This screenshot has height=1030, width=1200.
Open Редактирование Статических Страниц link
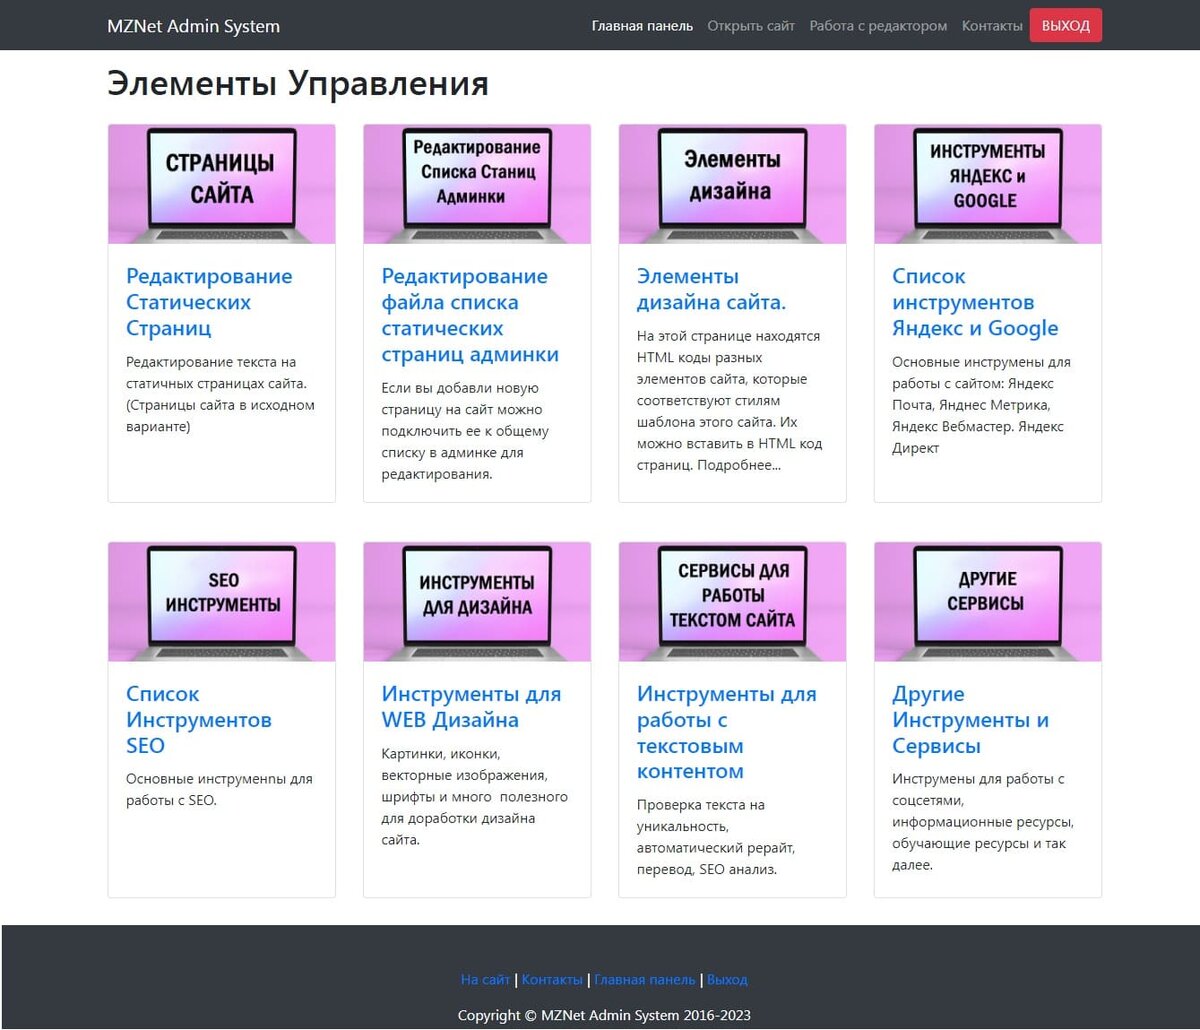click(x=209, y=301)
